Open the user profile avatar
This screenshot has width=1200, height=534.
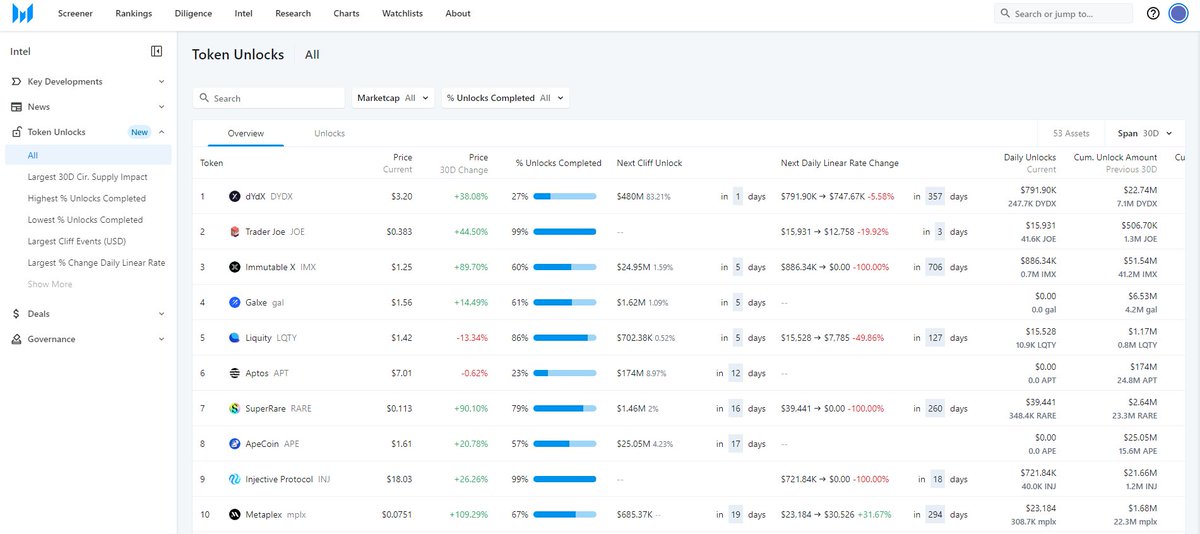pos(1178,13)
